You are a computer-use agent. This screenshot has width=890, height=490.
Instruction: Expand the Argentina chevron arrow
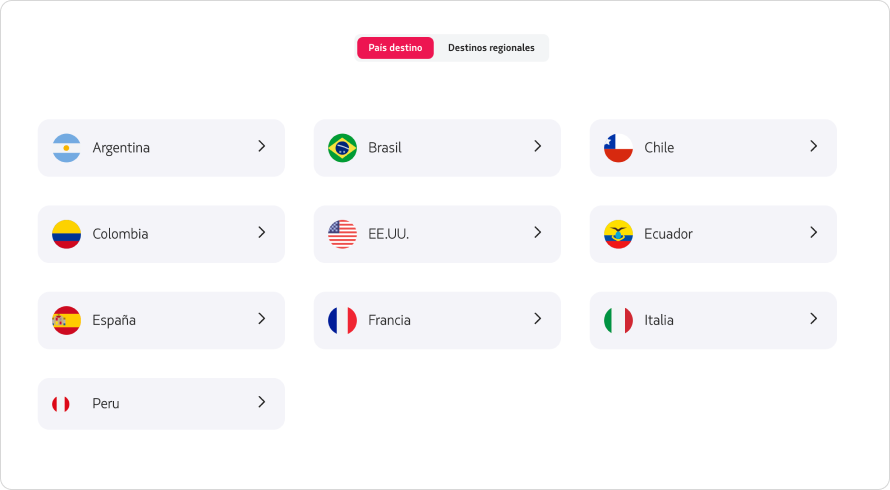click(262, 146)
